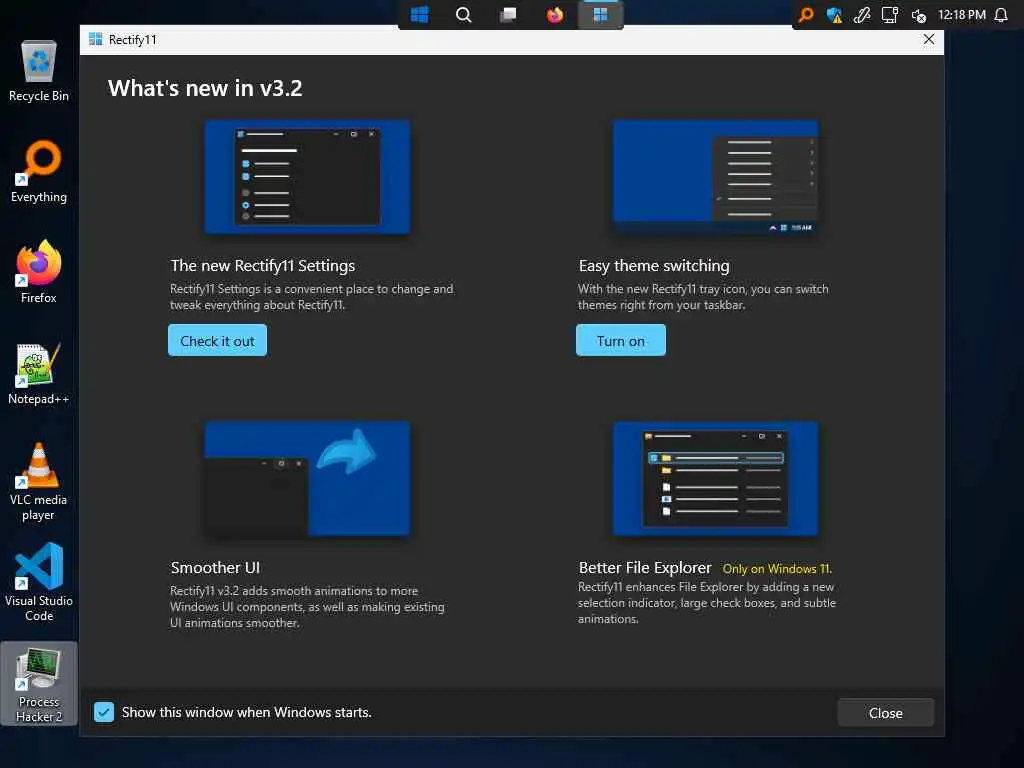Screen dimensions: 1024x768
Task: Close the Rectify11 window with the X
Action: coord(929,39)
